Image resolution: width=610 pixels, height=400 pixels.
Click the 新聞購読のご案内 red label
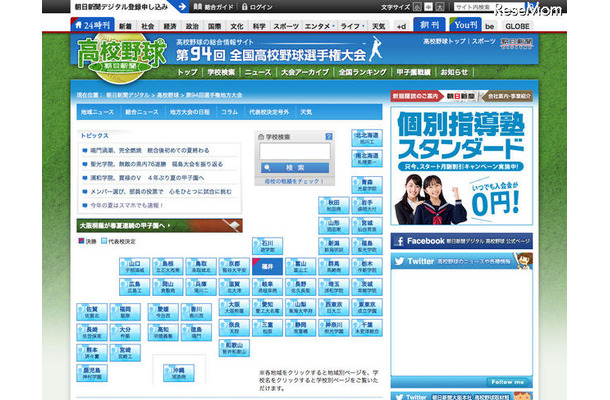coord(415,96)
